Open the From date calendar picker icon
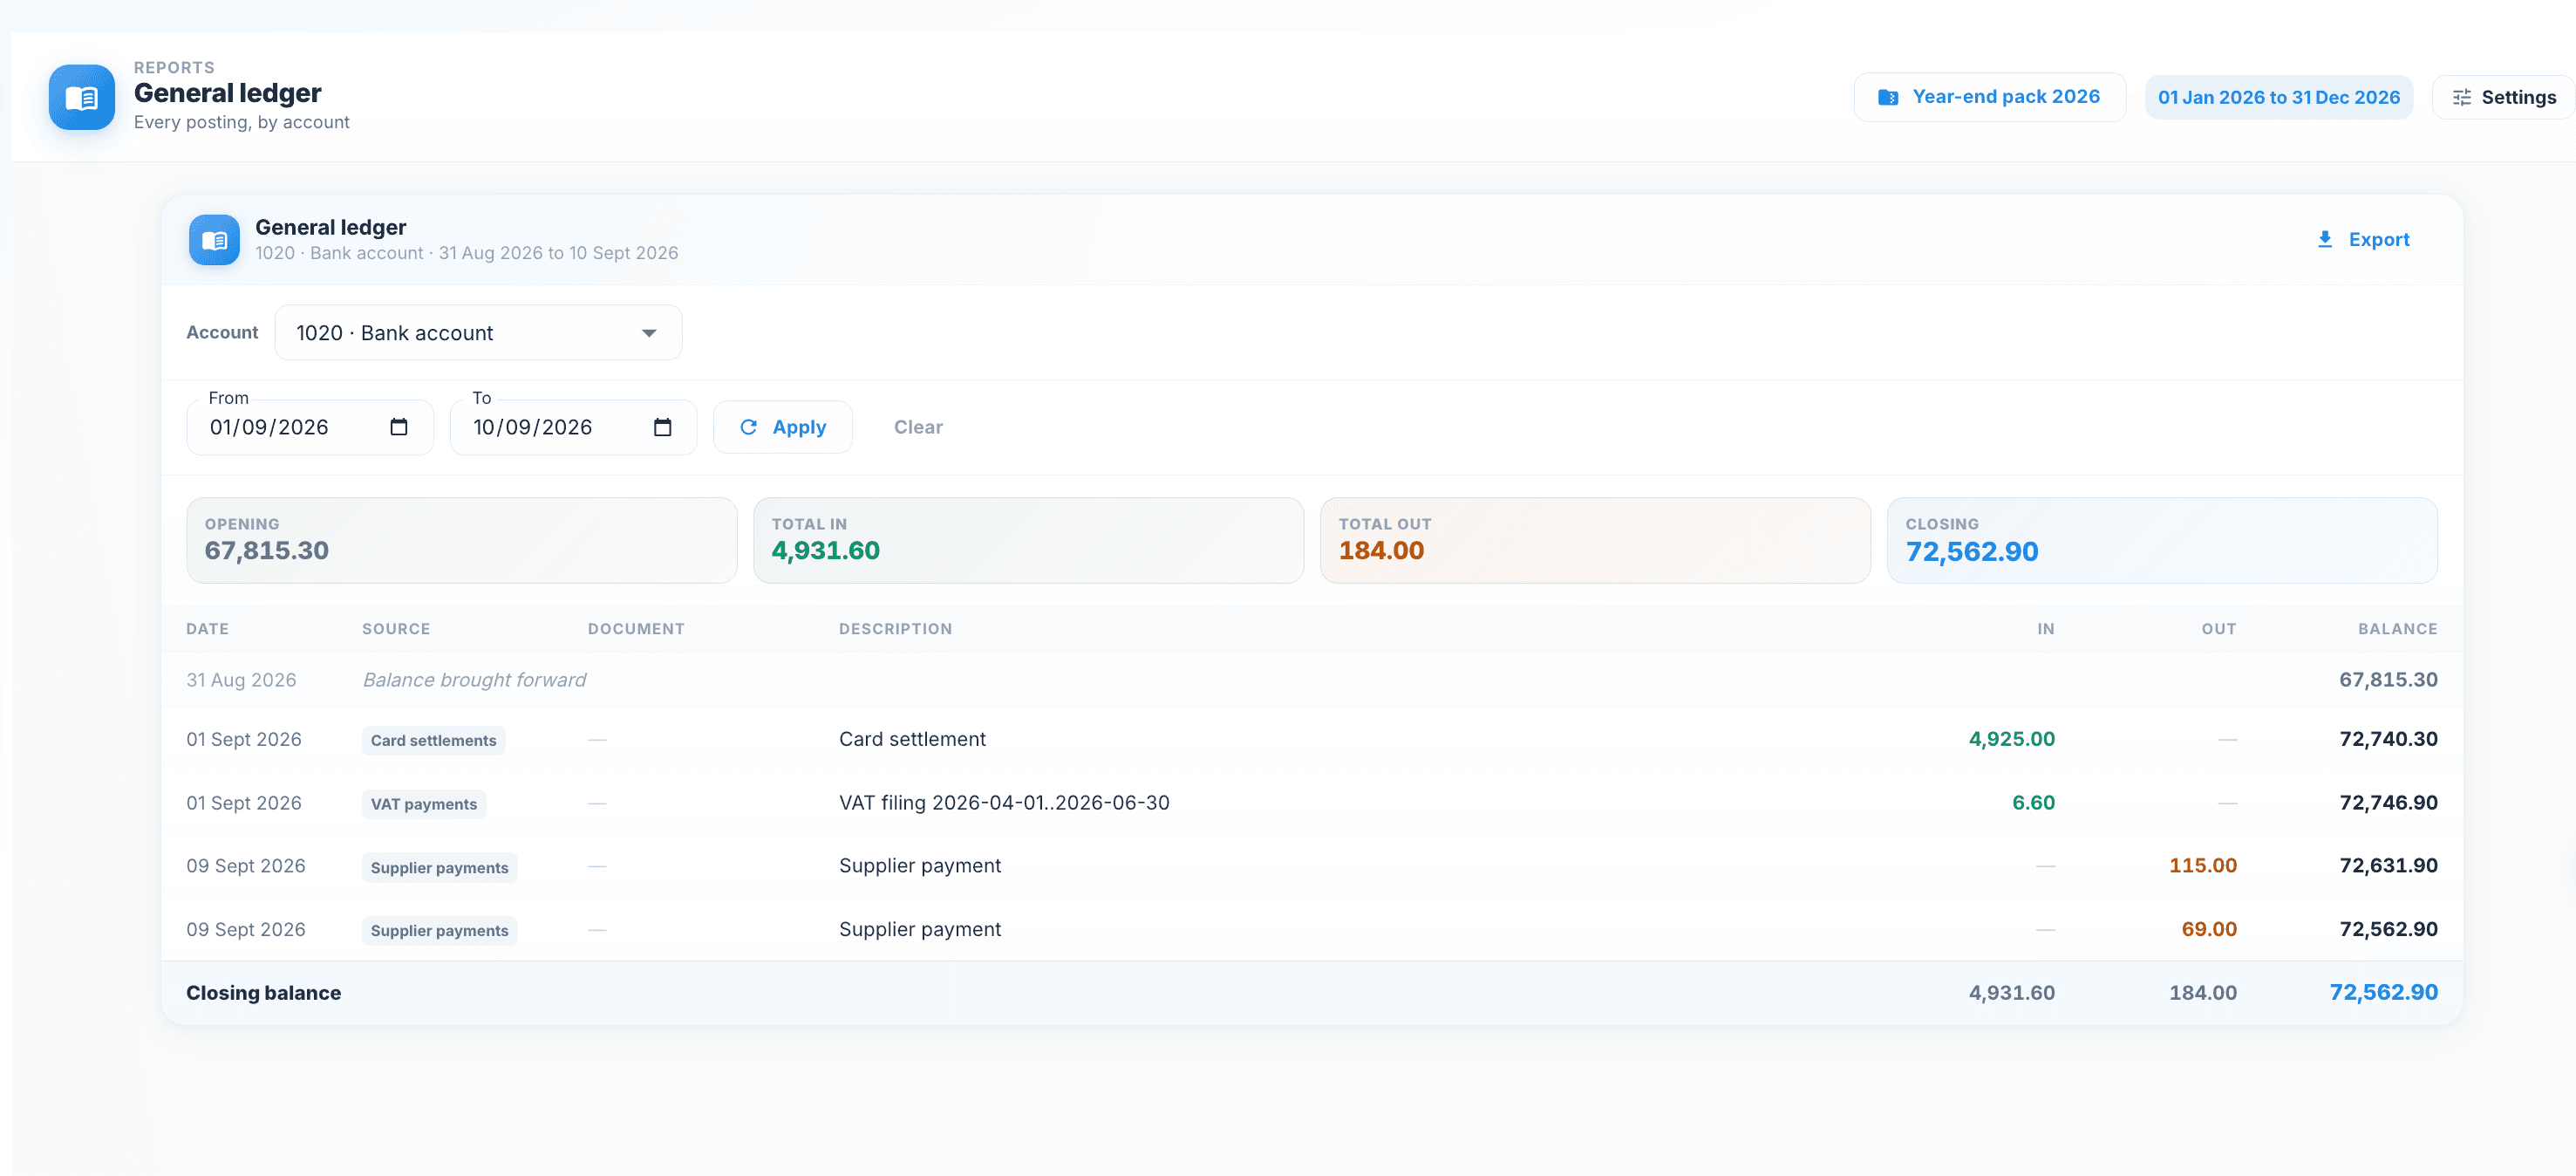The height and width of the screenshot is (1176, 2576). tap(398, 427)
